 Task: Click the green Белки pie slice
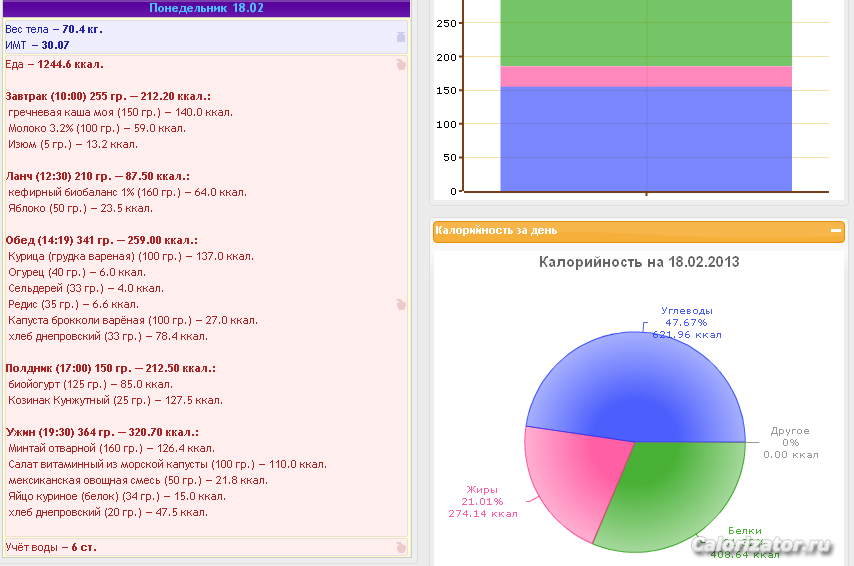(x=680, y=490)
